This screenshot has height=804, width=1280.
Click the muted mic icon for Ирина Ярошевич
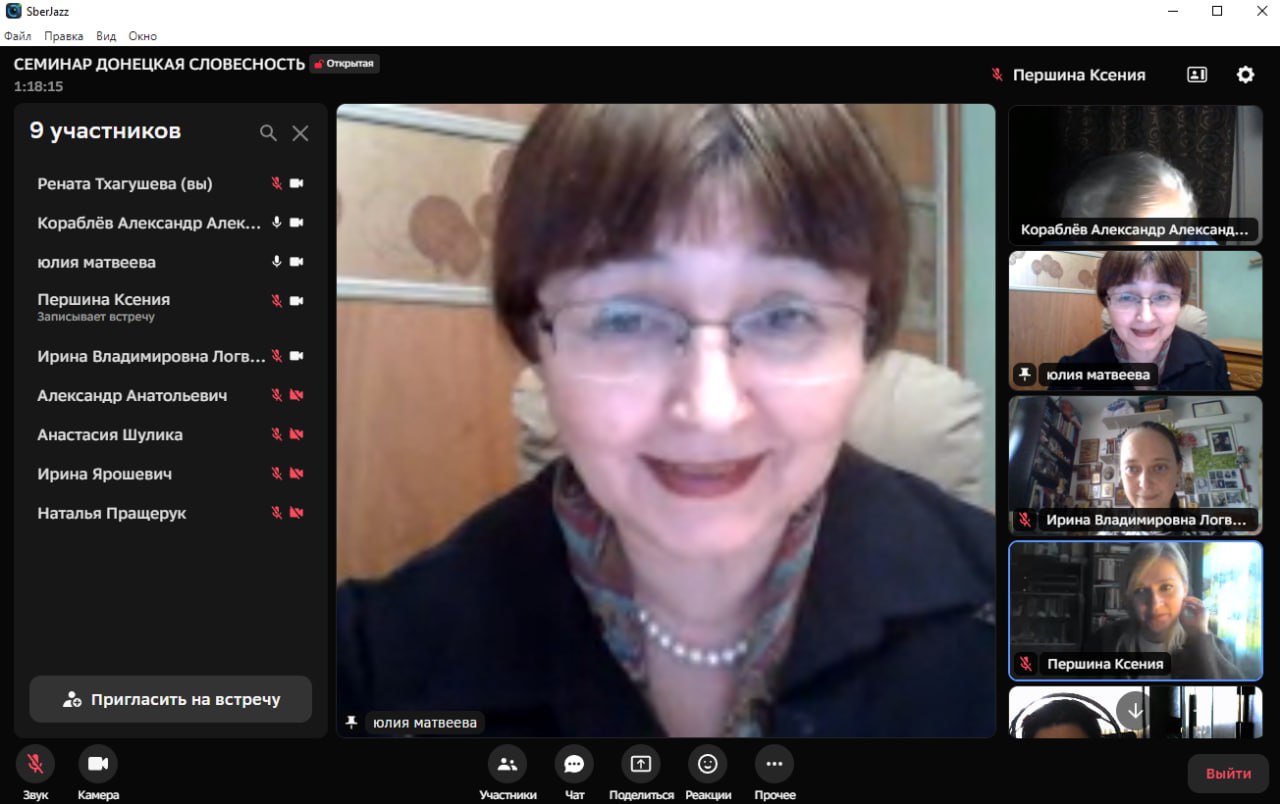[277, 473]
